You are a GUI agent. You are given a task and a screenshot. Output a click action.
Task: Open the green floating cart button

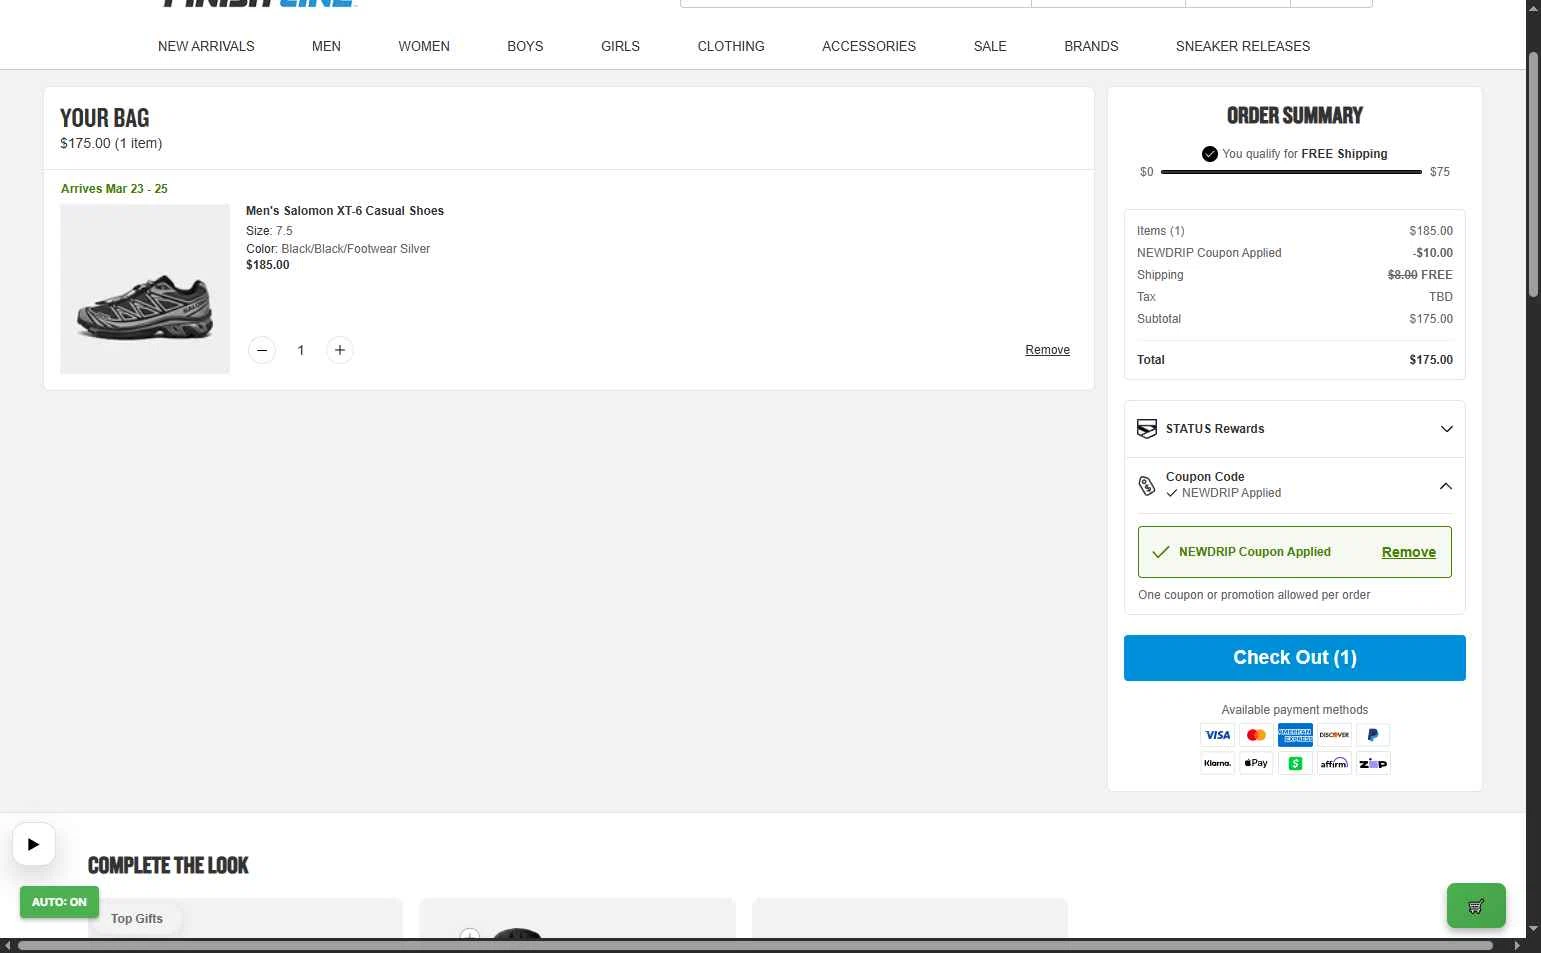coord(1476,906)
